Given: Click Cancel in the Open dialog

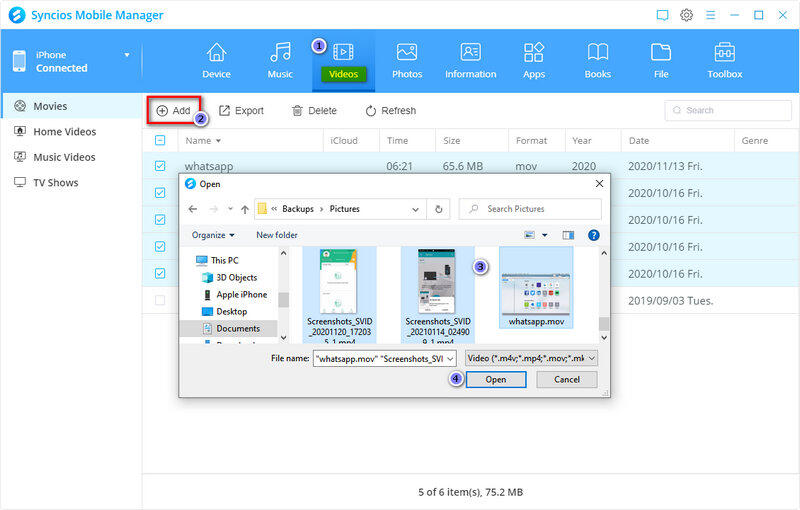Looking at the screenshot, I should pyautogui.click(x=566, y=380).
